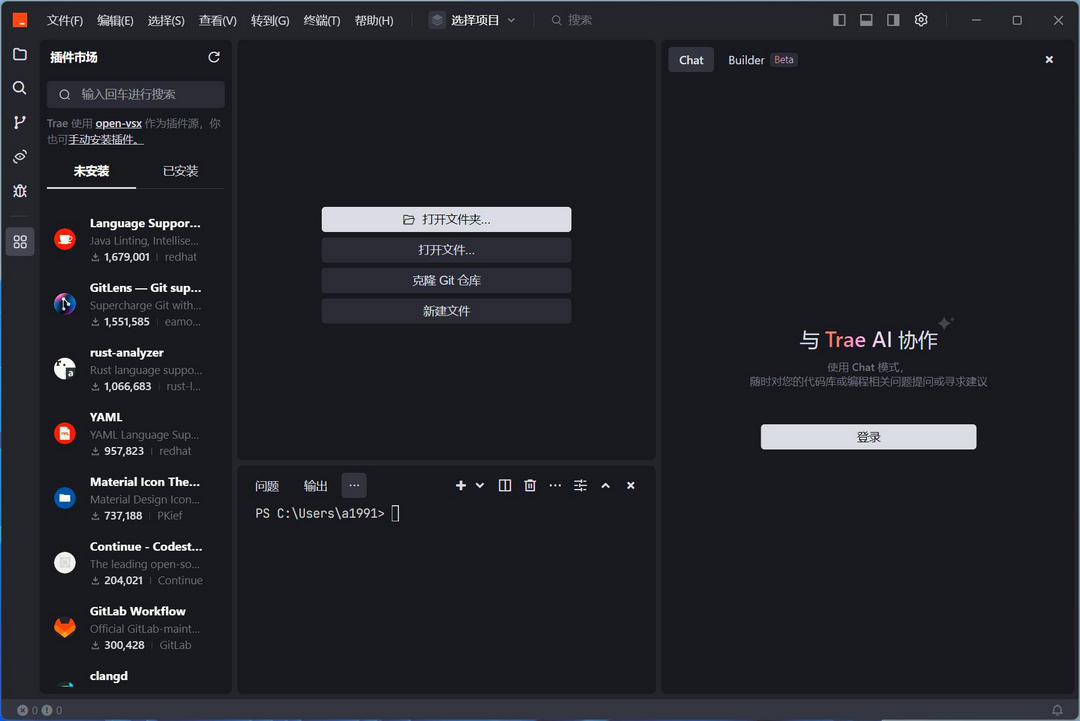The height and width of the screenshot is (721, 1080).
Task: Refresh the 插件市场 list
Action: [x=213, y=57]
